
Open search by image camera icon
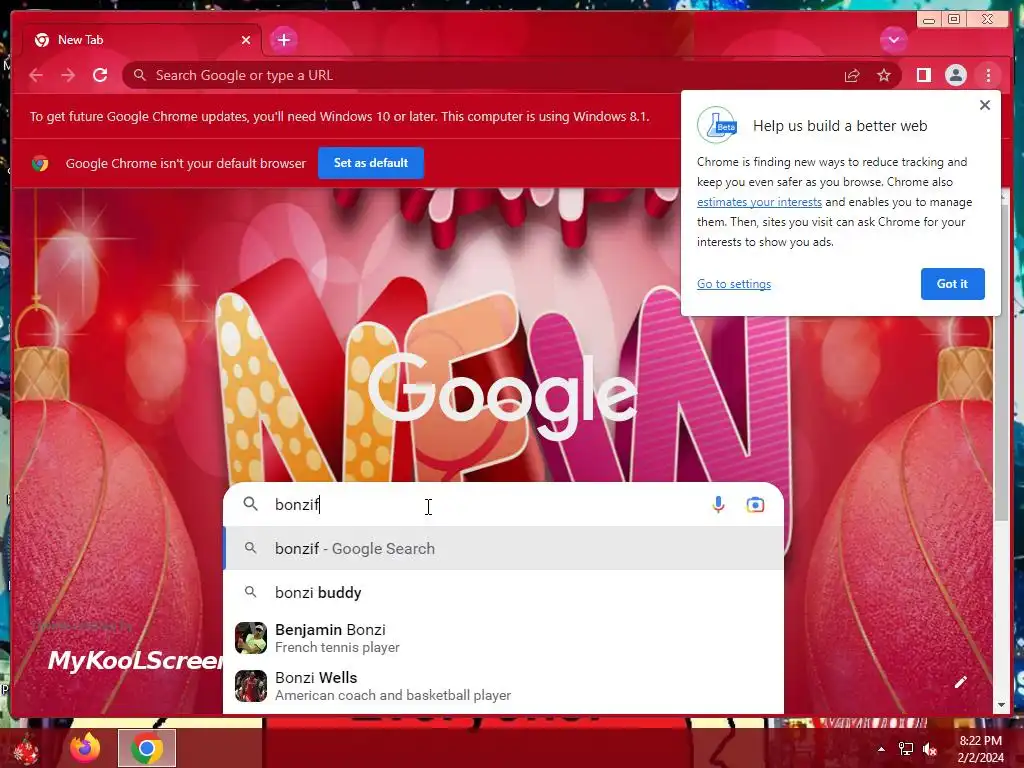756,505
